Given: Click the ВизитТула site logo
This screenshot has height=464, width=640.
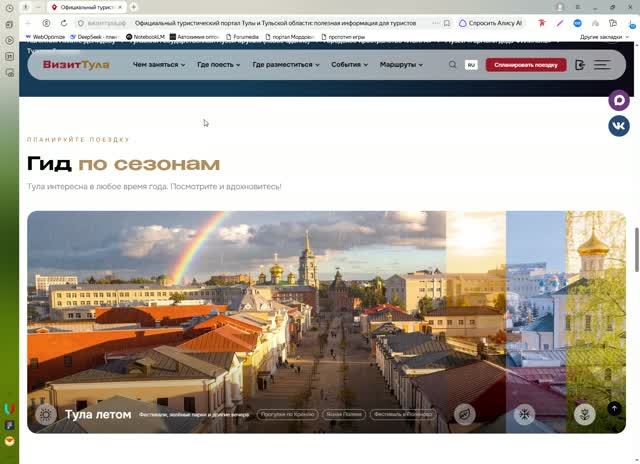Looking at the screenshot, I should click(76, 64).
